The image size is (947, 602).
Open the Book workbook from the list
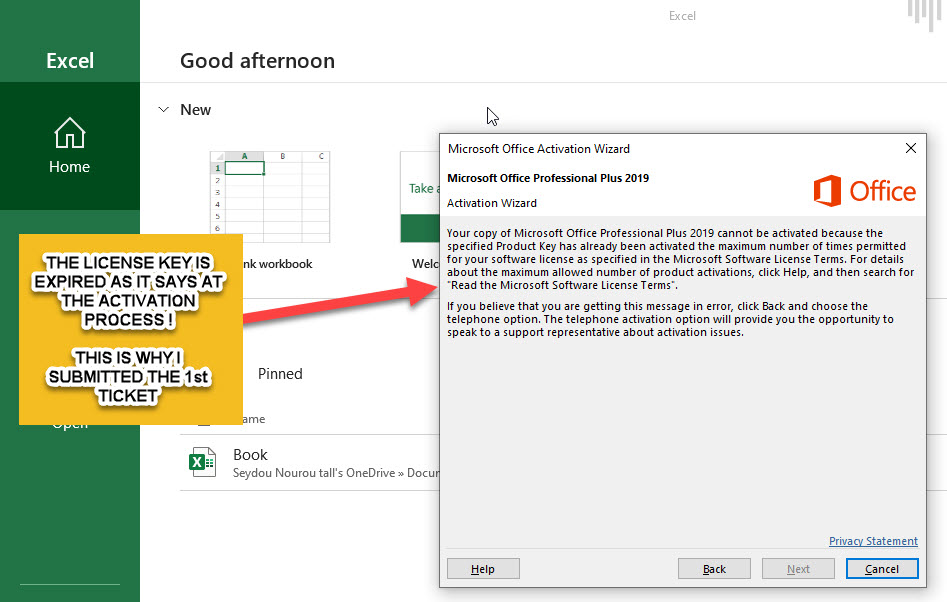(x=250, y=455)
